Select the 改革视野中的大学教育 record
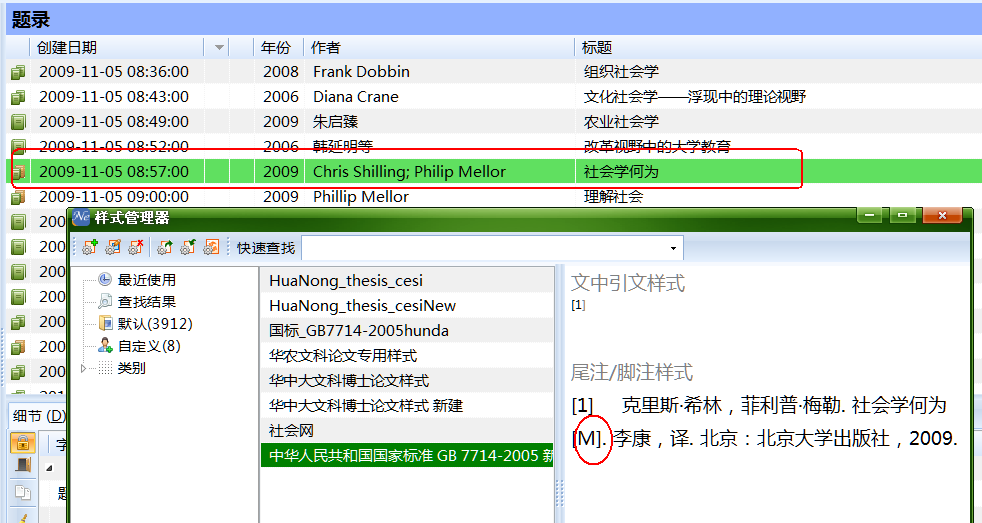This screenshot has height=523, width=982. coord(658,147)
